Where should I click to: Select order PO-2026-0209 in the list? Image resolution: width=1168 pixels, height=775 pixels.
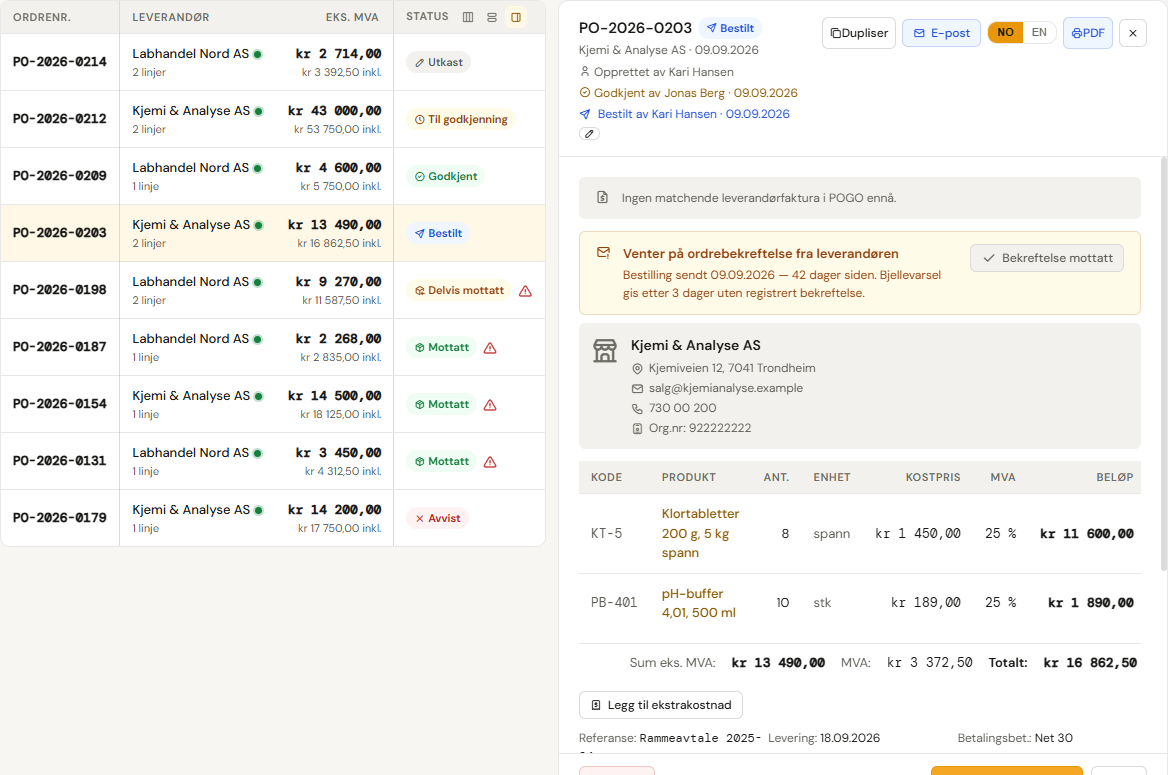[273, 177]
